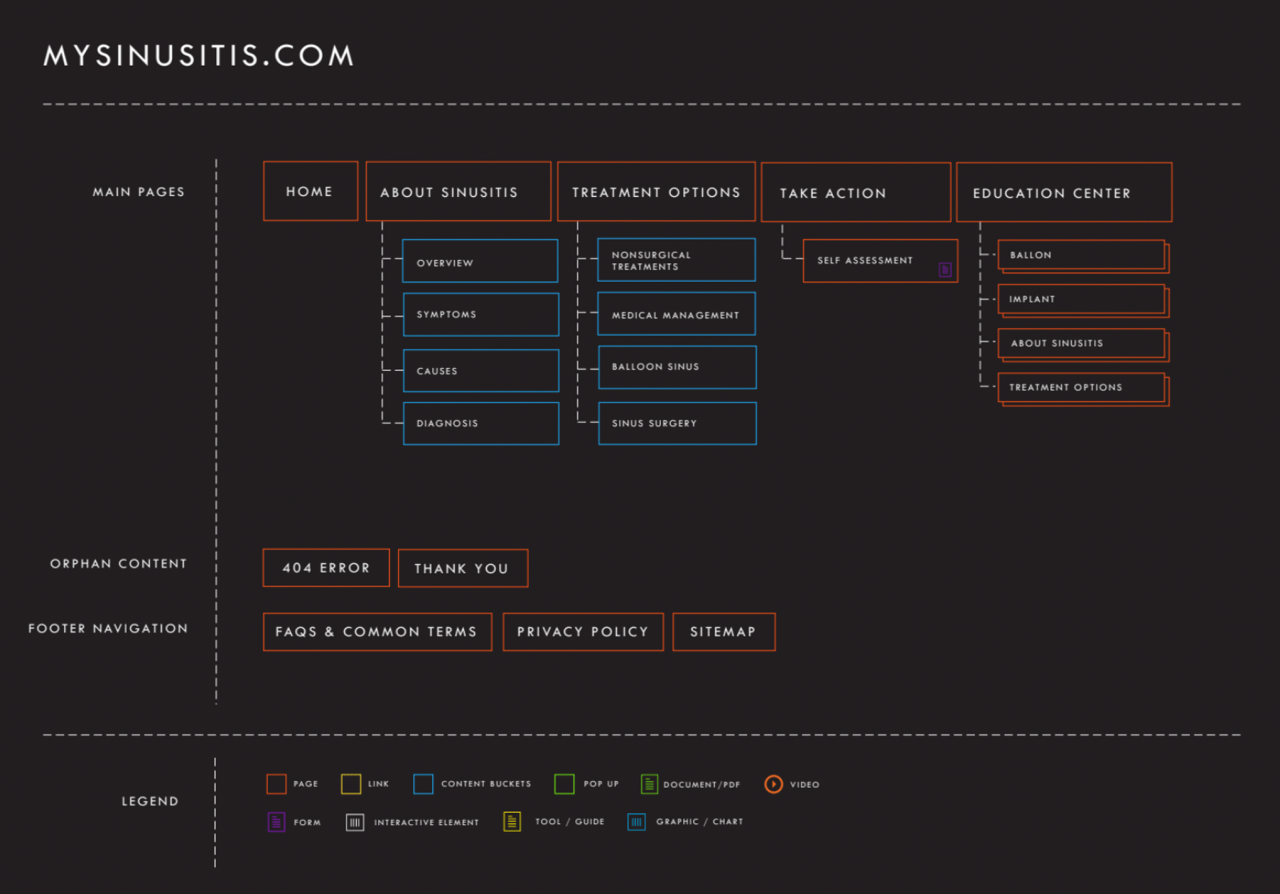1280x894 pixels.
Task: Click the 404 Error orphan page box
Action: pyautogui.click(x=326, y=568)
